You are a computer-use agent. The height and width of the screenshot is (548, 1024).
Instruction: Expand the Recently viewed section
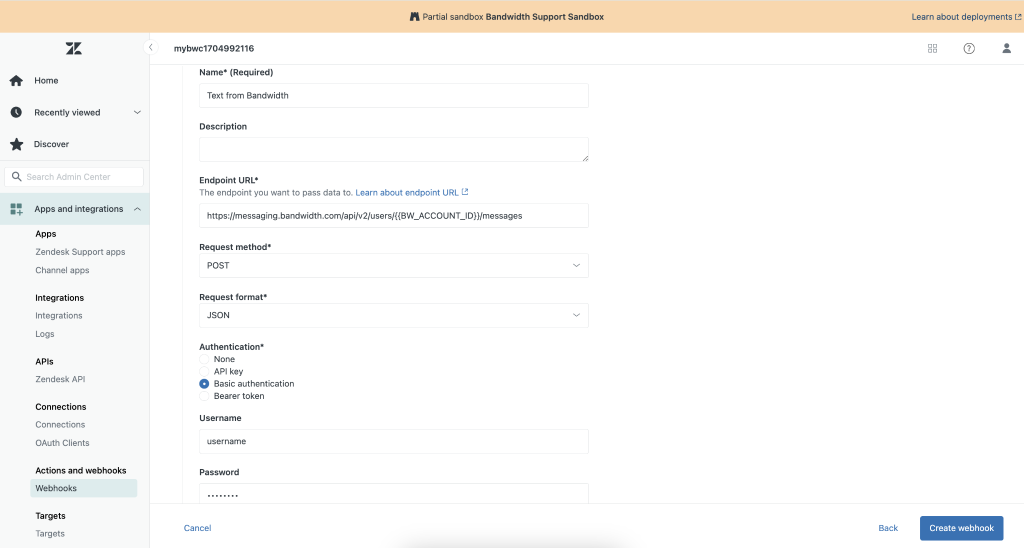coord(74,112)
